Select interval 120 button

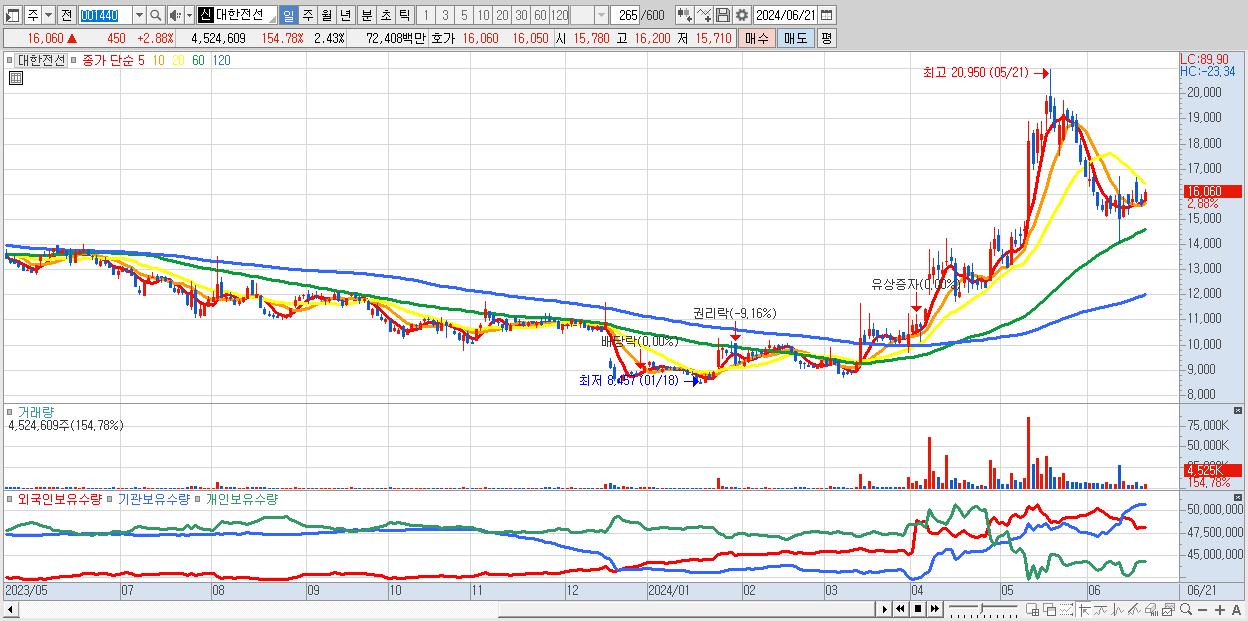pos(559,15)
